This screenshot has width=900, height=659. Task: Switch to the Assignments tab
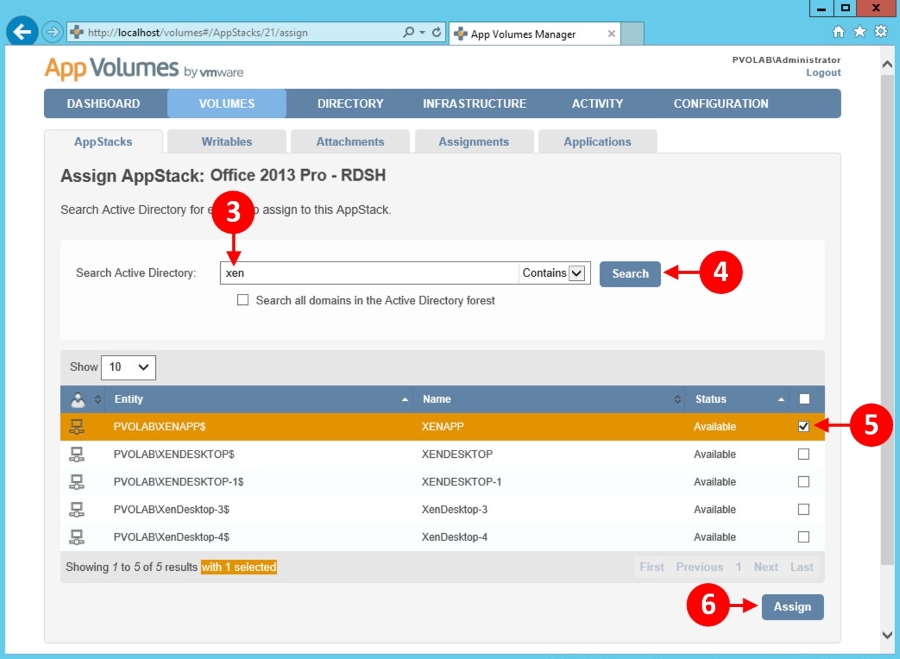(474, 142)
